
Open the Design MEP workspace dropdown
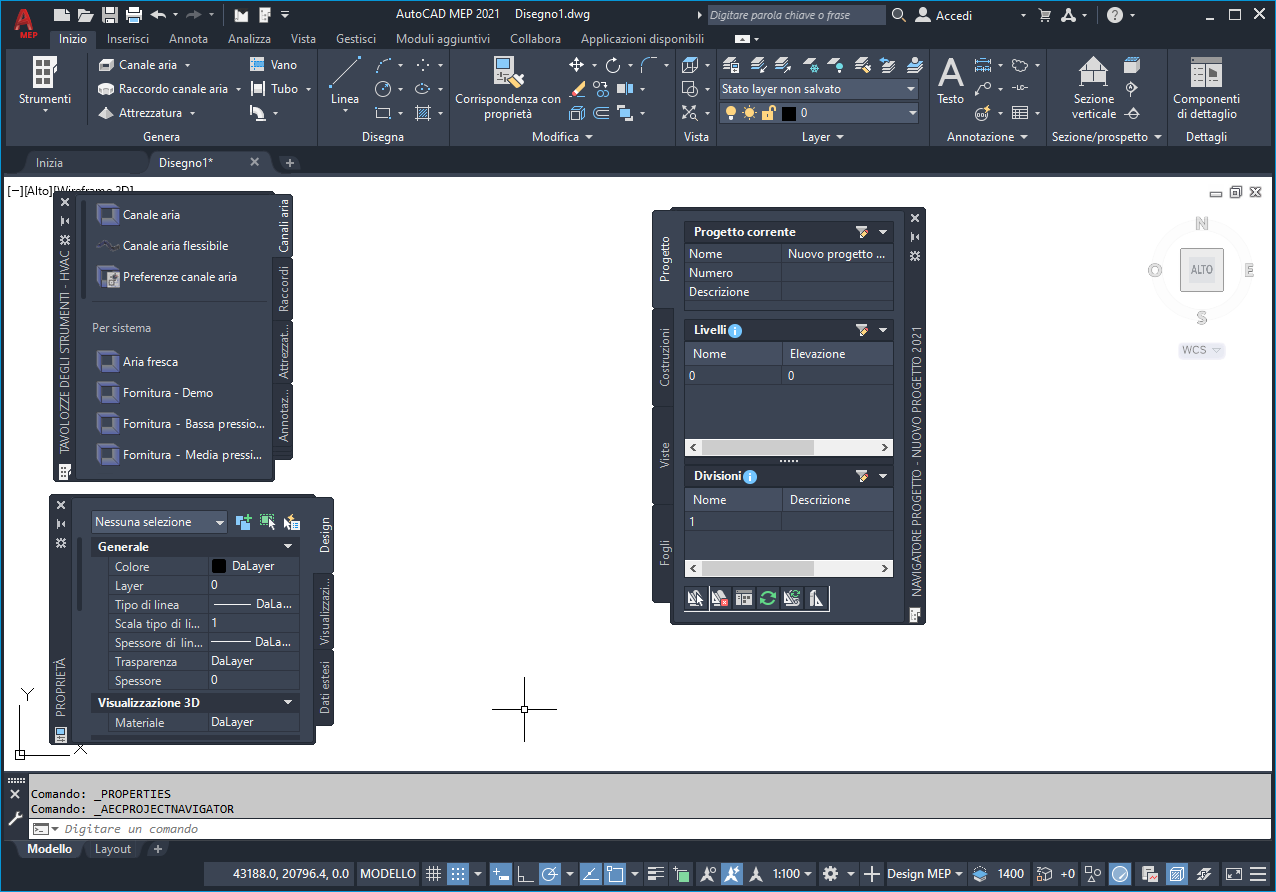(925, 874)
